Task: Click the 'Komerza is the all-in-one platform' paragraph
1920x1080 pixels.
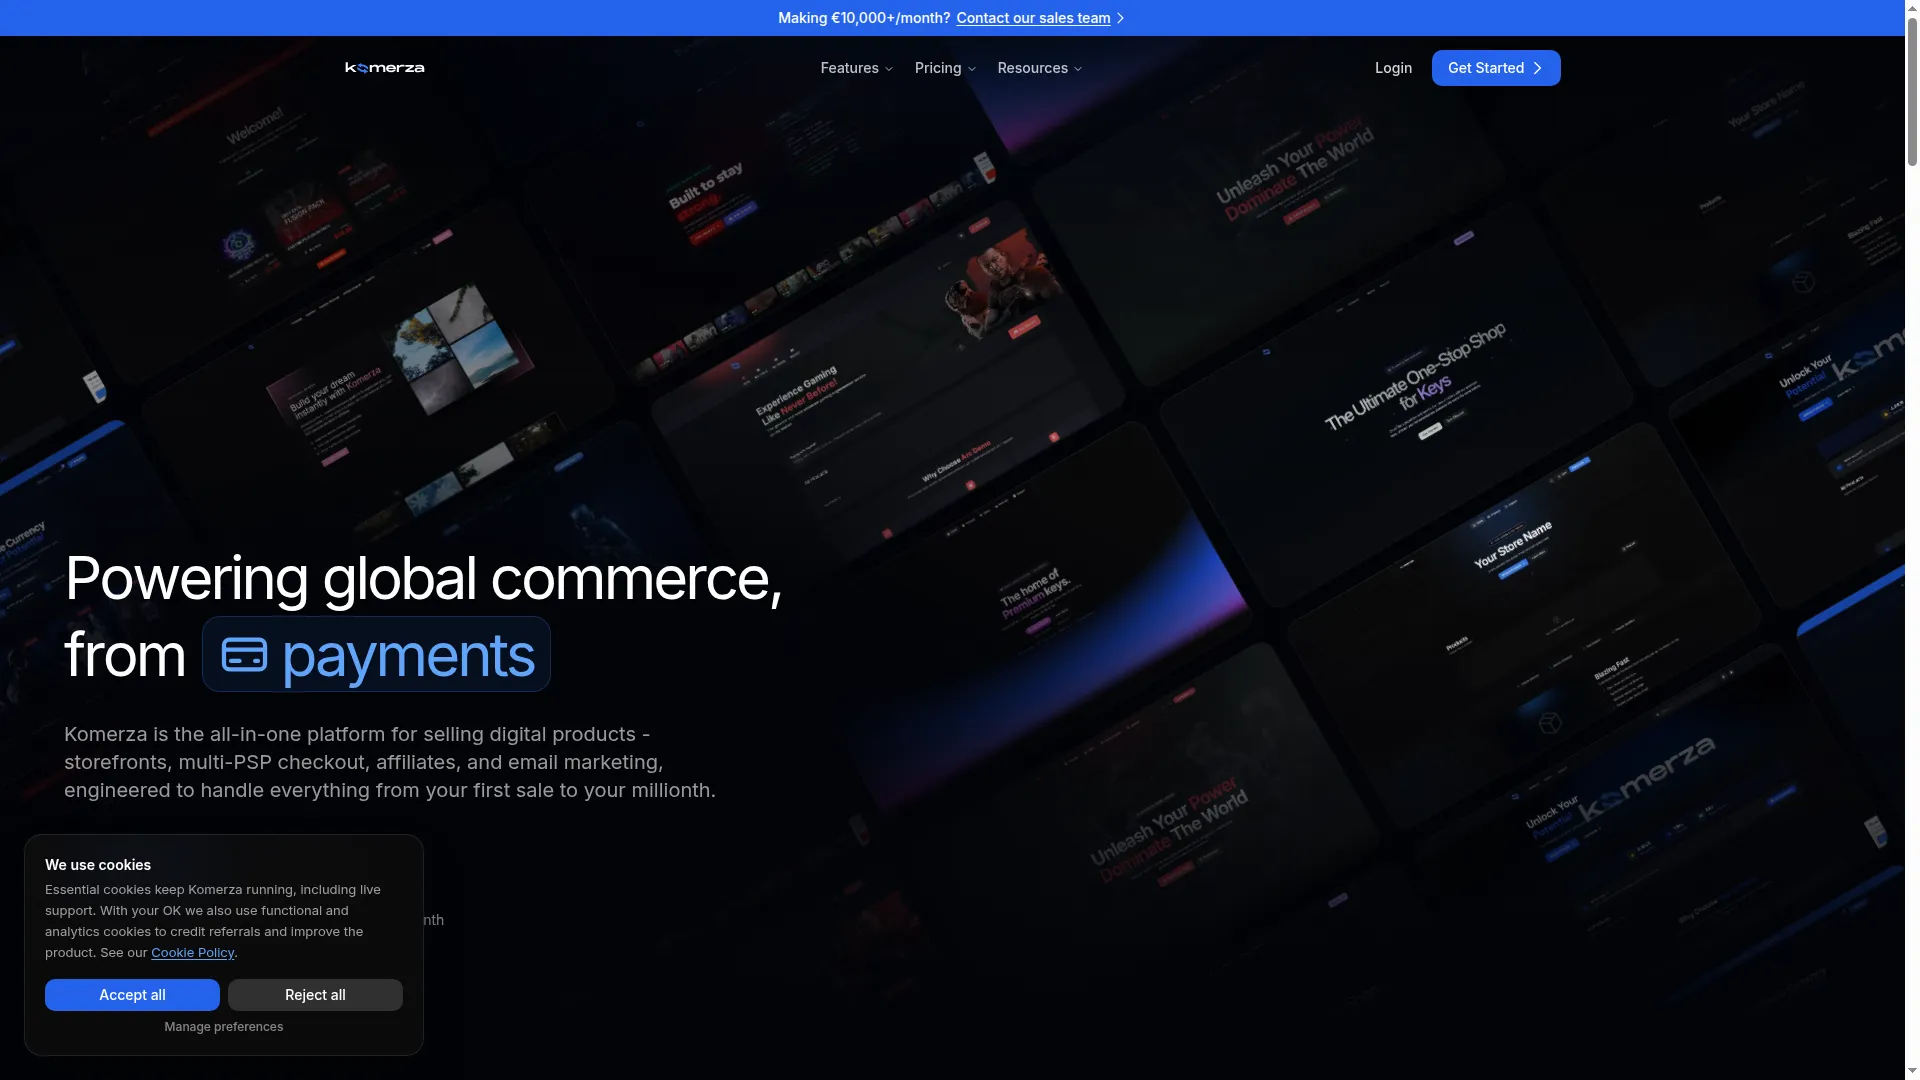Action: (x=390, y=762)
